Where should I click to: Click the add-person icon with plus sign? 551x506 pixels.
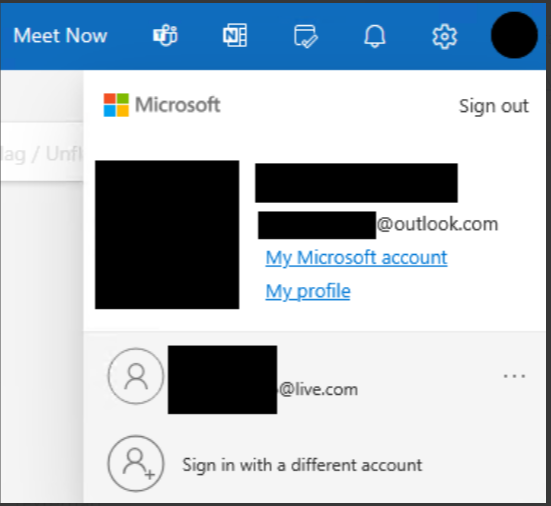click(x=136, y=464)
